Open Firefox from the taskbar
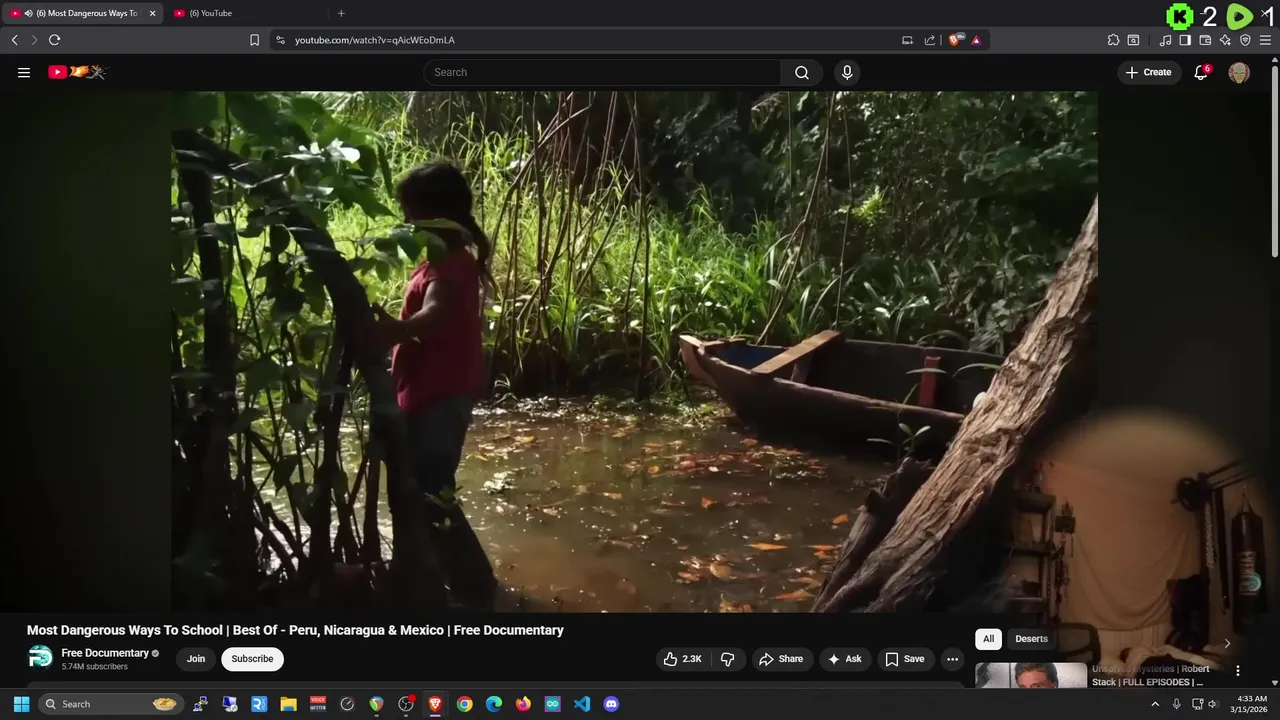The image size is (1280, 720). point(523,704)
